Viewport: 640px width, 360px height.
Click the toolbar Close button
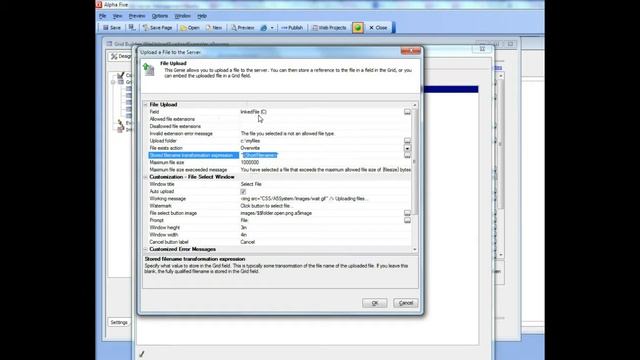coord(378,28)
